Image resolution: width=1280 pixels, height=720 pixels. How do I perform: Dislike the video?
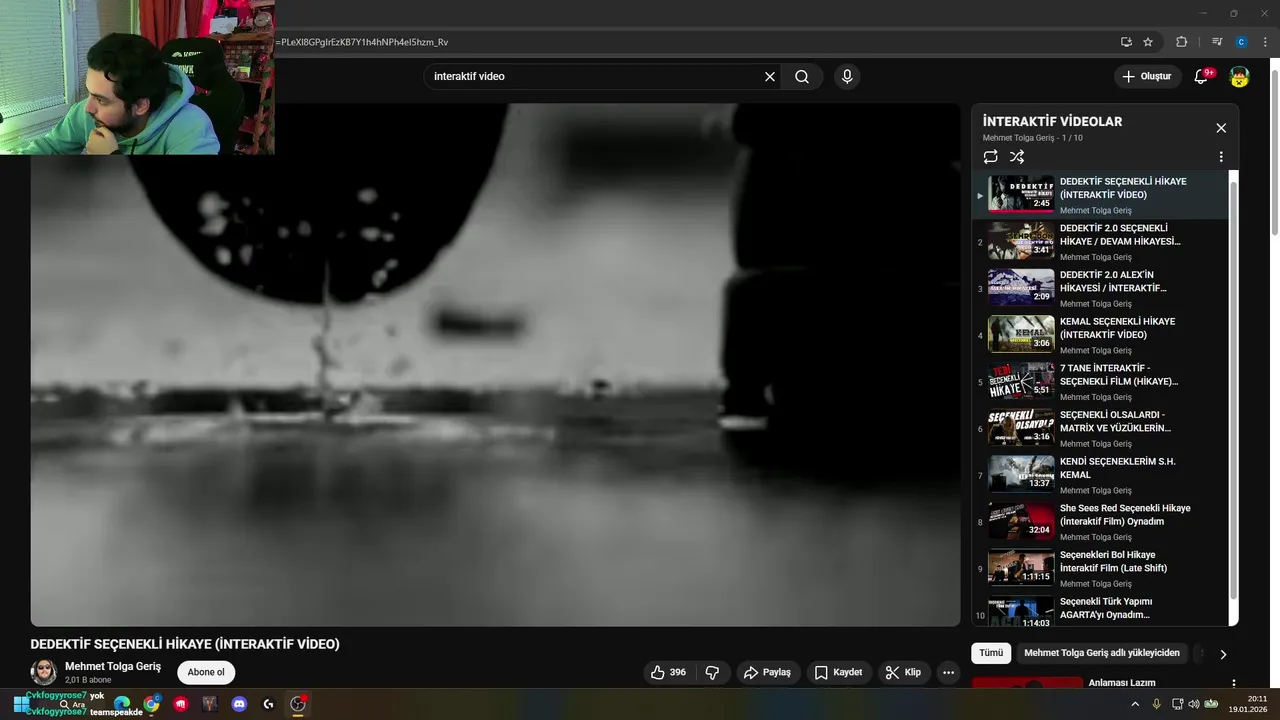[712, 672]
